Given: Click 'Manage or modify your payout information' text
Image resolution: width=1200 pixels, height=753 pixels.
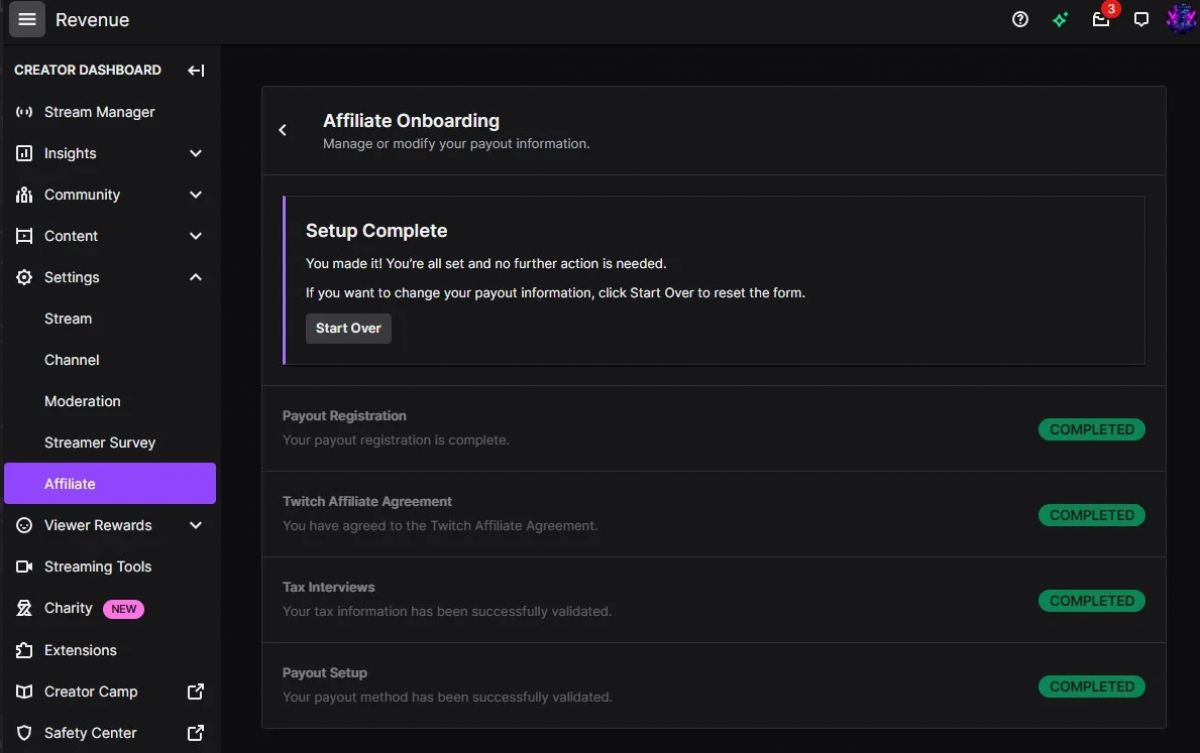Looking at the screenshot, I should (456, 143).
